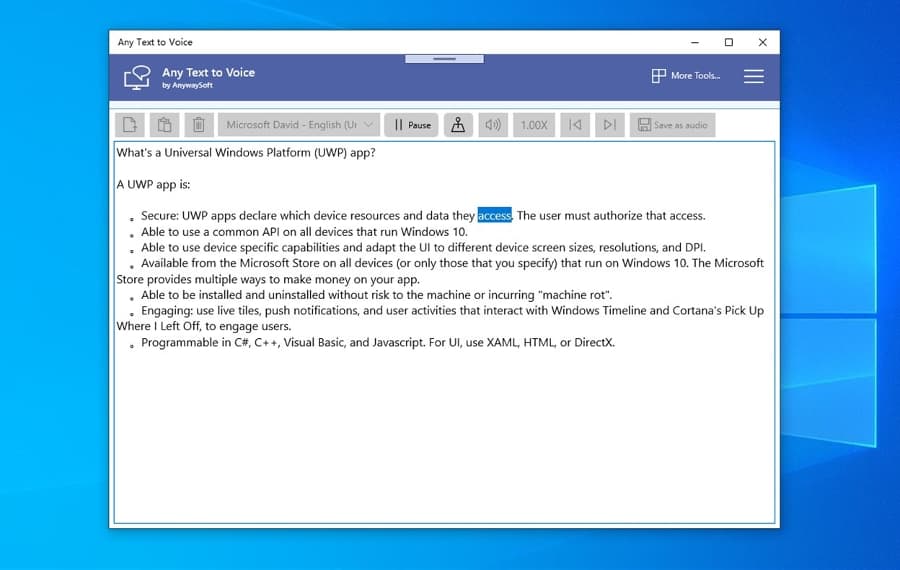
Task: Open the 1.00X speed control
Action: pos(534,125)
